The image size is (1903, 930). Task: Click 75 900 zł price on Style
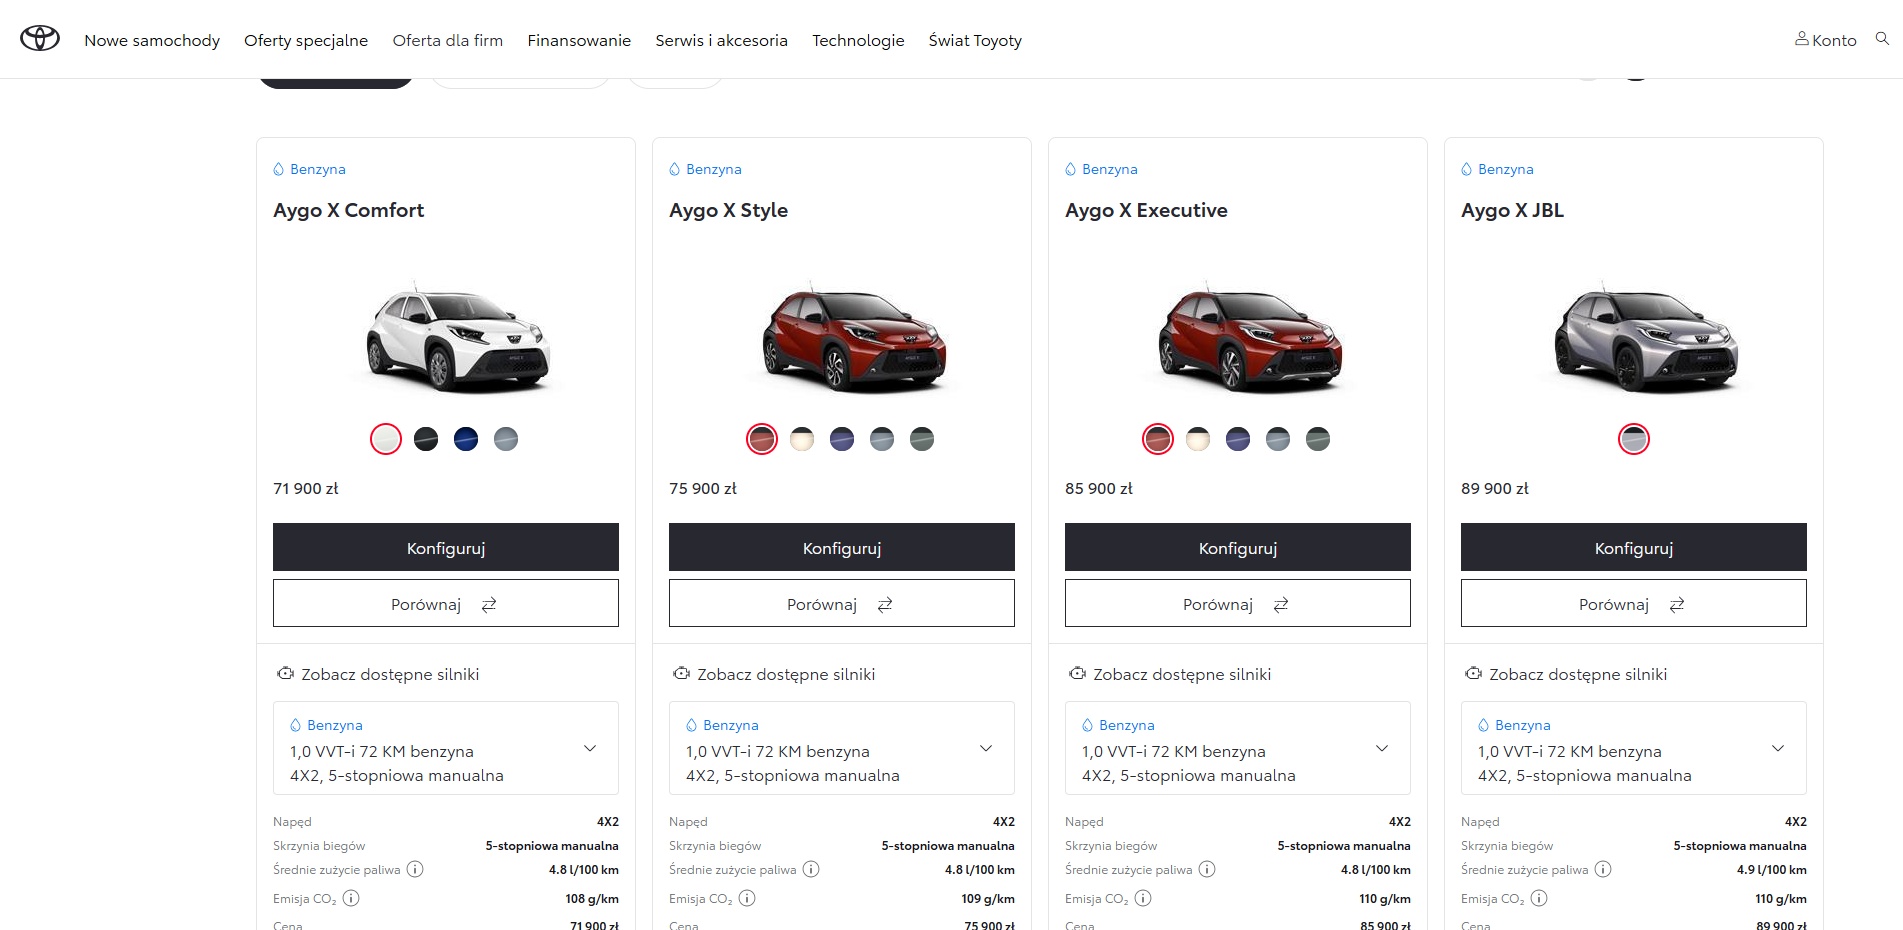click(703, 488)
